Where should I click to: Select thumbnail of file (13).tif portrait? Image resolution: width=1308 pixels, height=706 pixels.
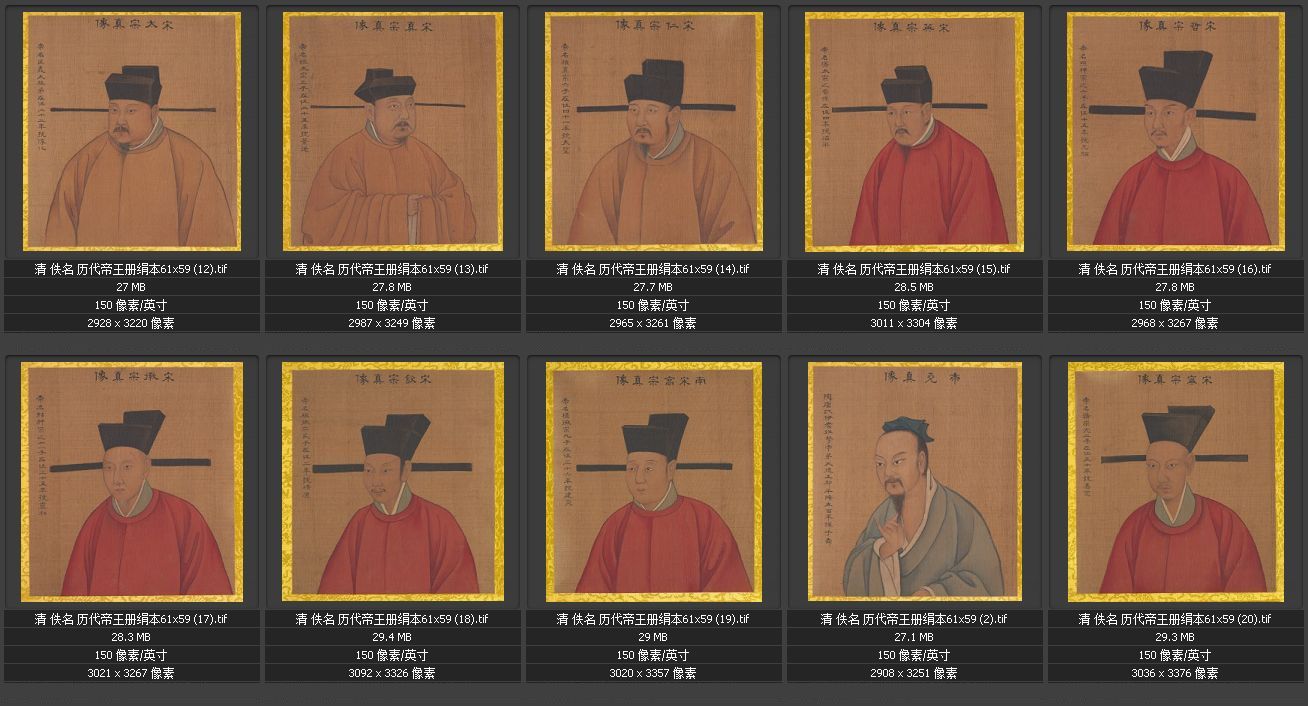click(393, 131)
